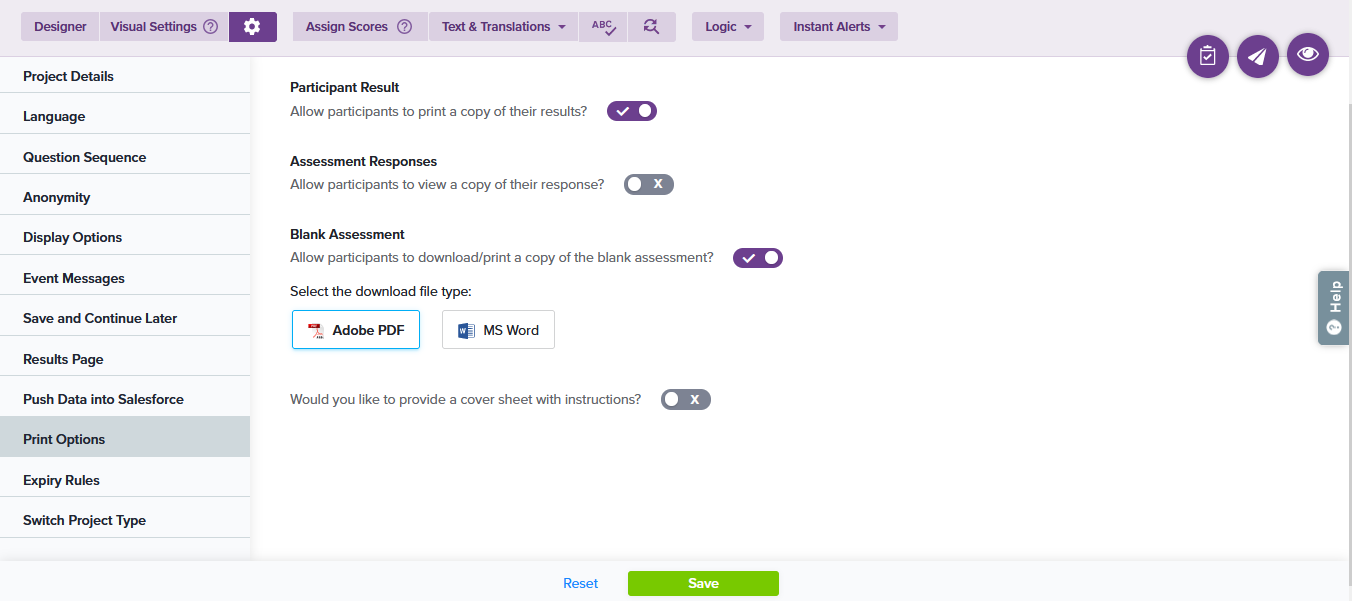Open Expiry Rules in the sidebar

pos(62,480)
